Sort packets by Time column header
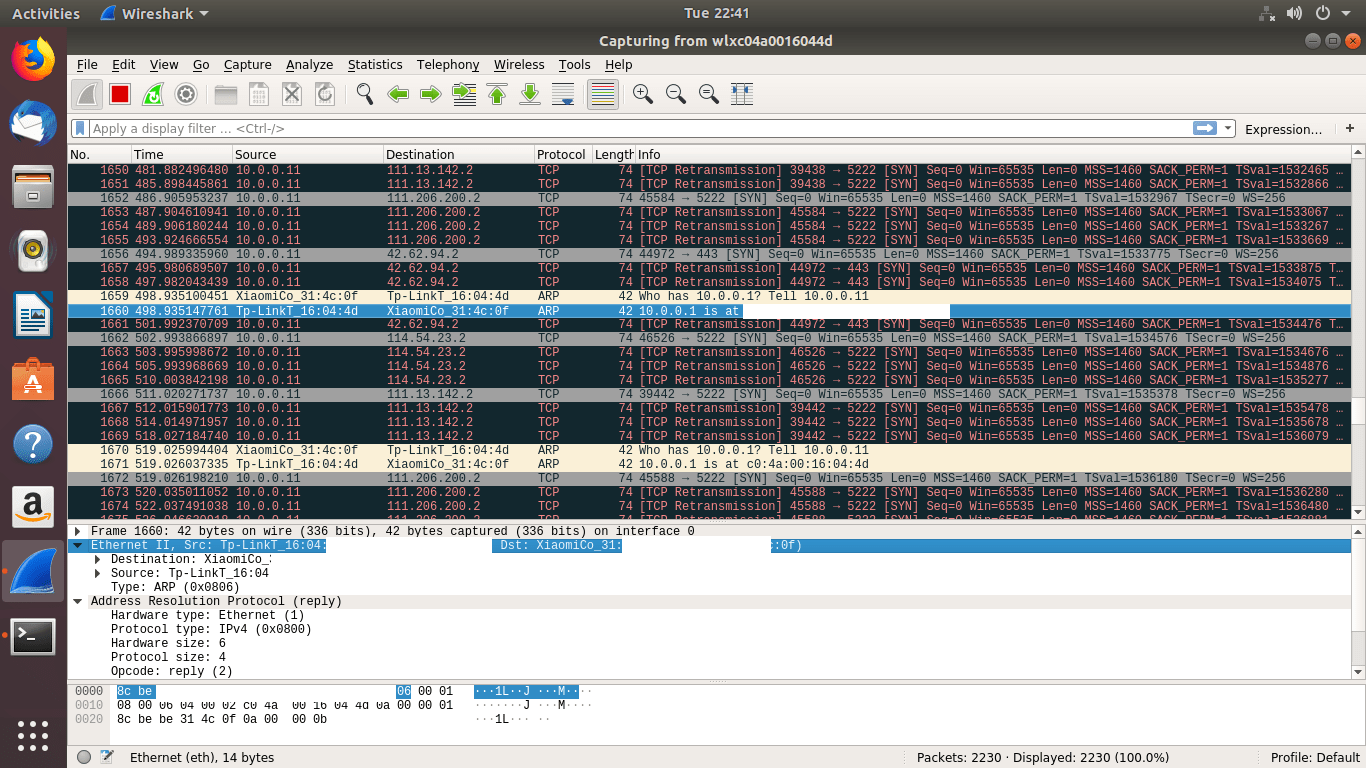The image size is (1366, 768). coord(181,154)
